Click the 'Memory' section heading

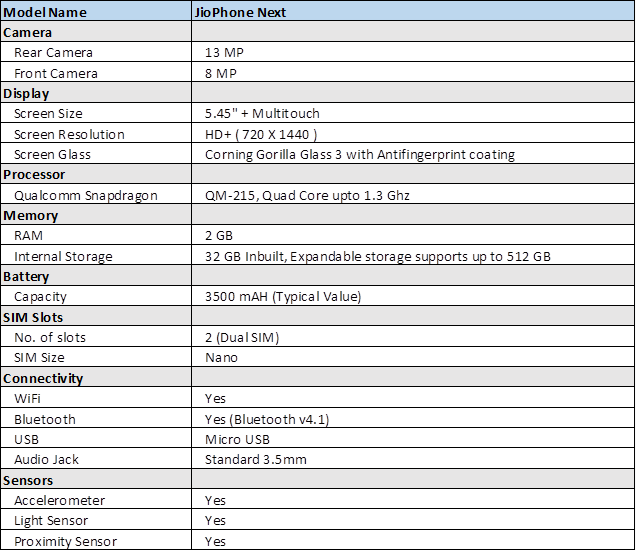click(96, 215)
